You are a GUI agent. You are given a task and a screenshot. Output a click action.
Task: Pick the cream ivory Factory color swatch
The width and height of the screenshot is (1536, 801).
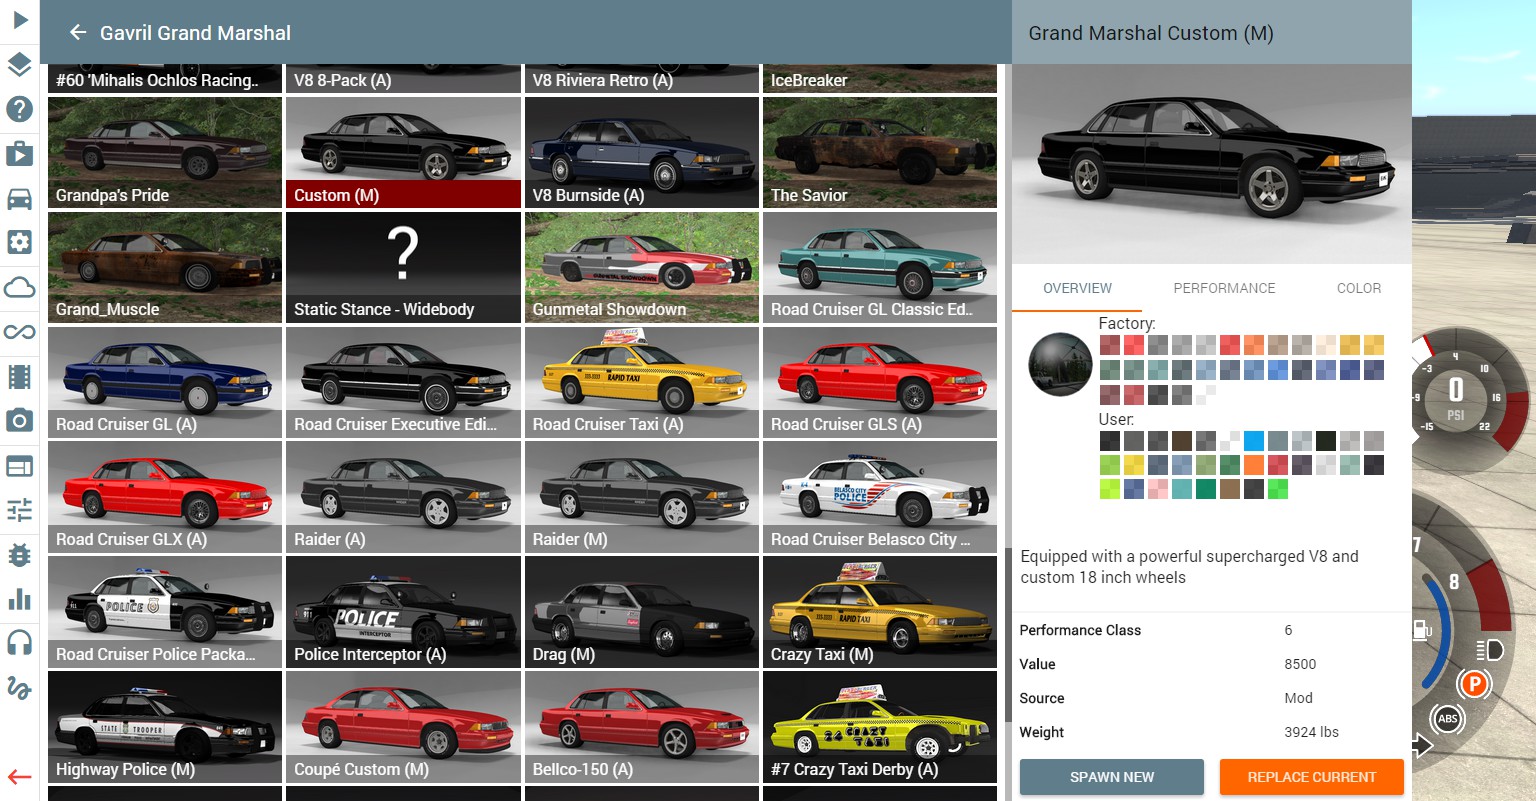[1326, 345]
